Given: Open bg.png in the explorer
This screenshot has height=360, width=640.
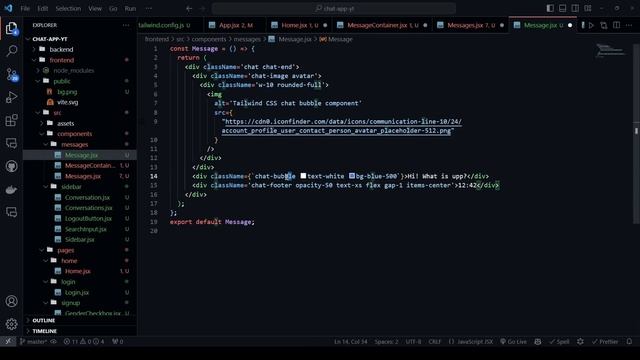Looking at the screenshot, I should point(67,92).
